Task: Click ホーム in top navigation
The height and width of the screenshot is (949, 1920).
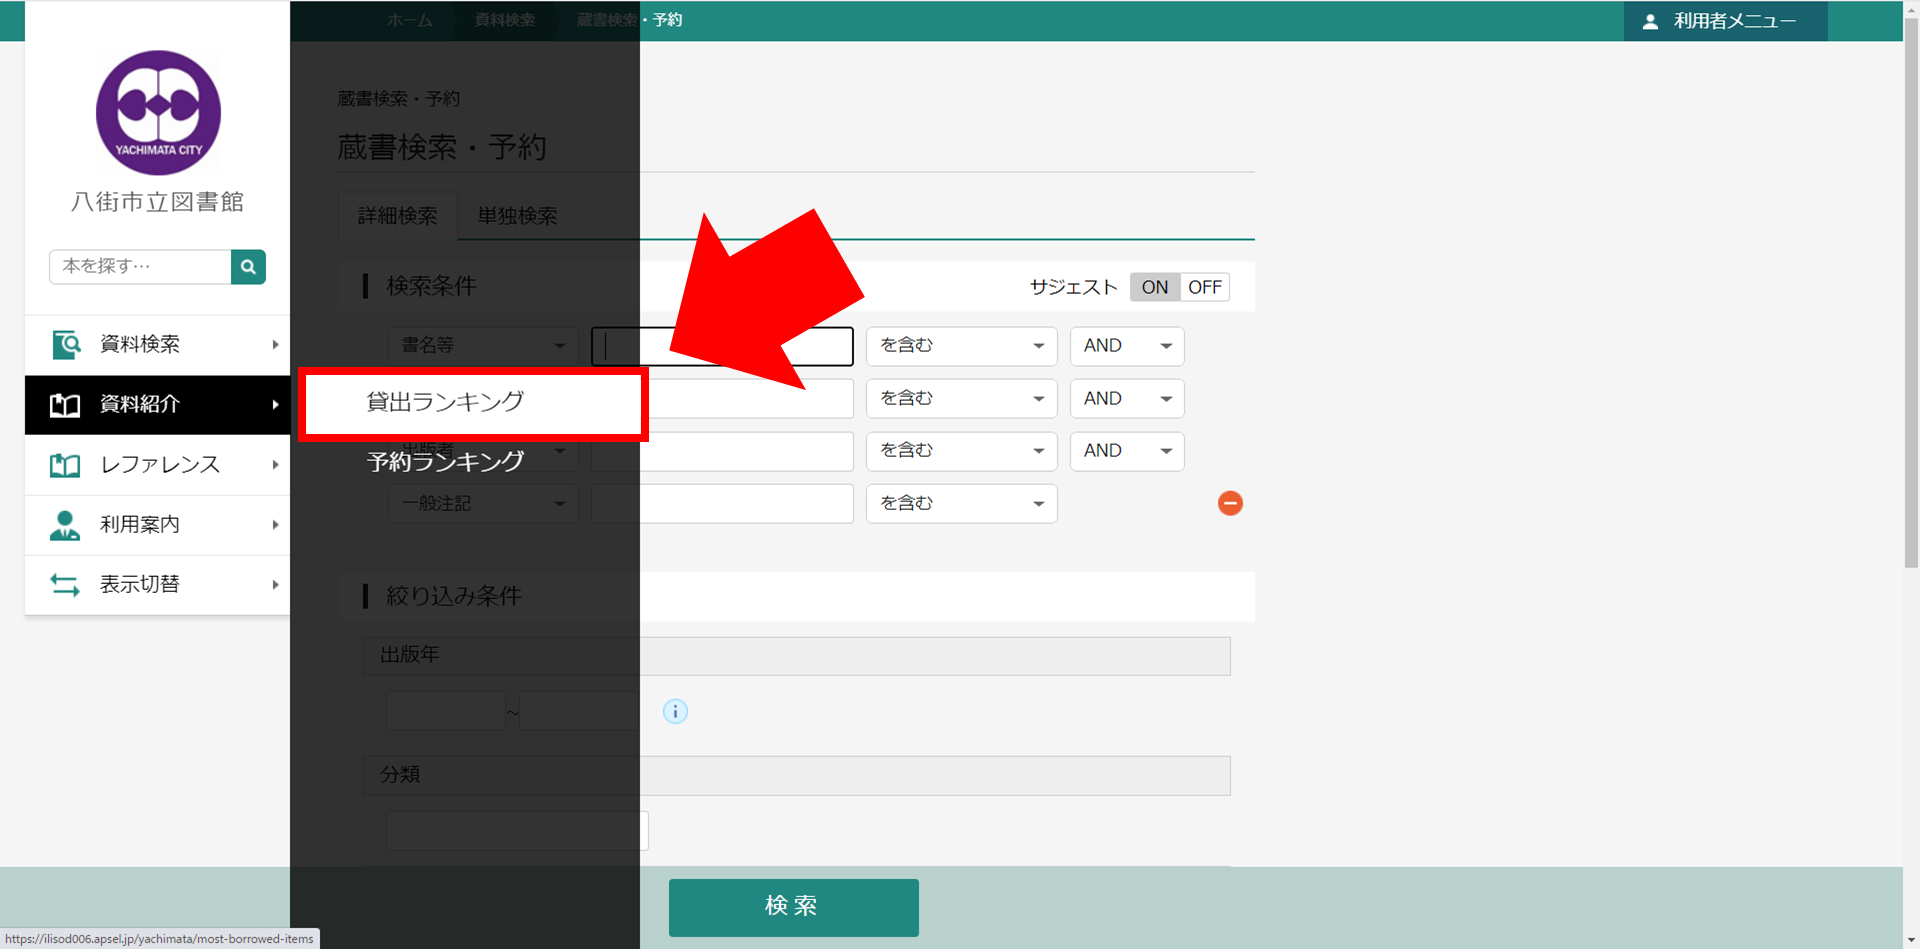Action: click(410, 20)
